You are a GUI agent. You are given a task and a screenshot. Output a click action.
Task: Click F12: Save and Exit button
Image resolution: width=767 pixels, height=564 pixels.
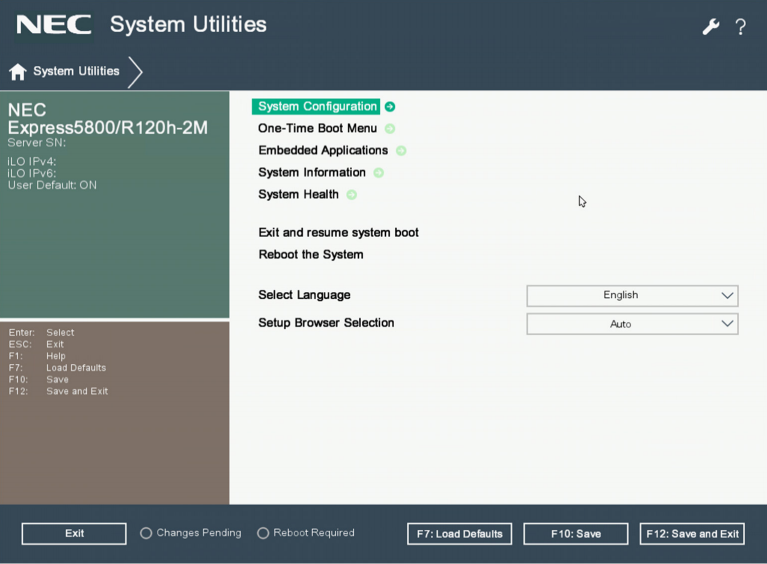(x=692, y=534)
